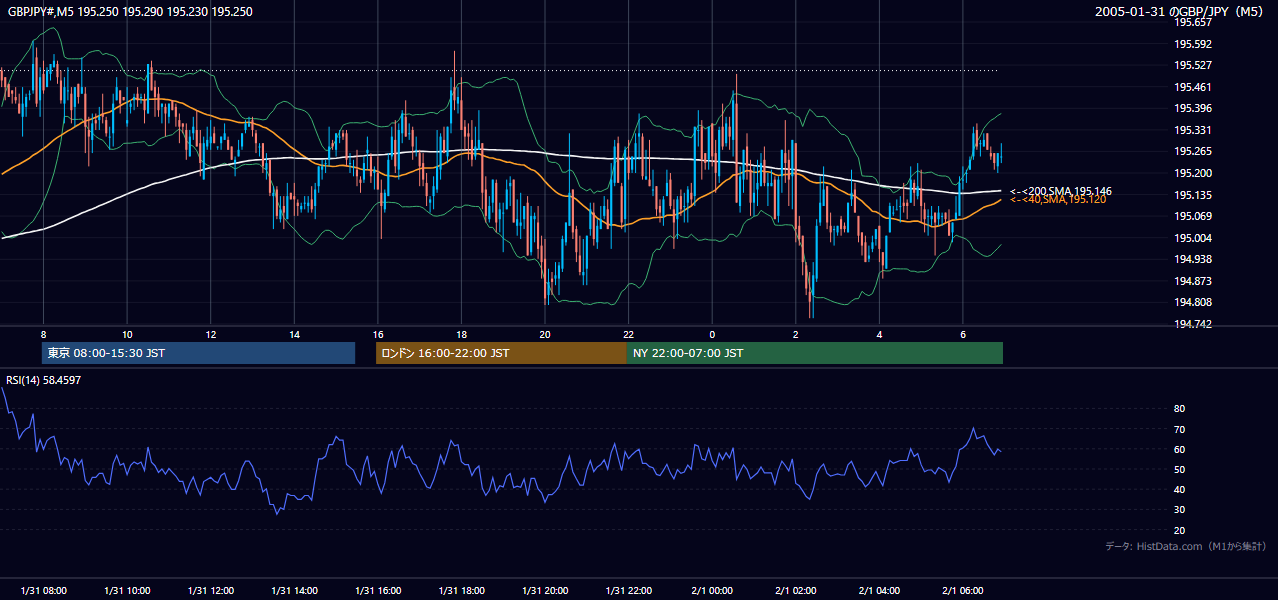The height and width of the screenshot is (600, 1278).
Task: Click the orange 40 SMA 195.120 label
Action: coord(1058,200)
